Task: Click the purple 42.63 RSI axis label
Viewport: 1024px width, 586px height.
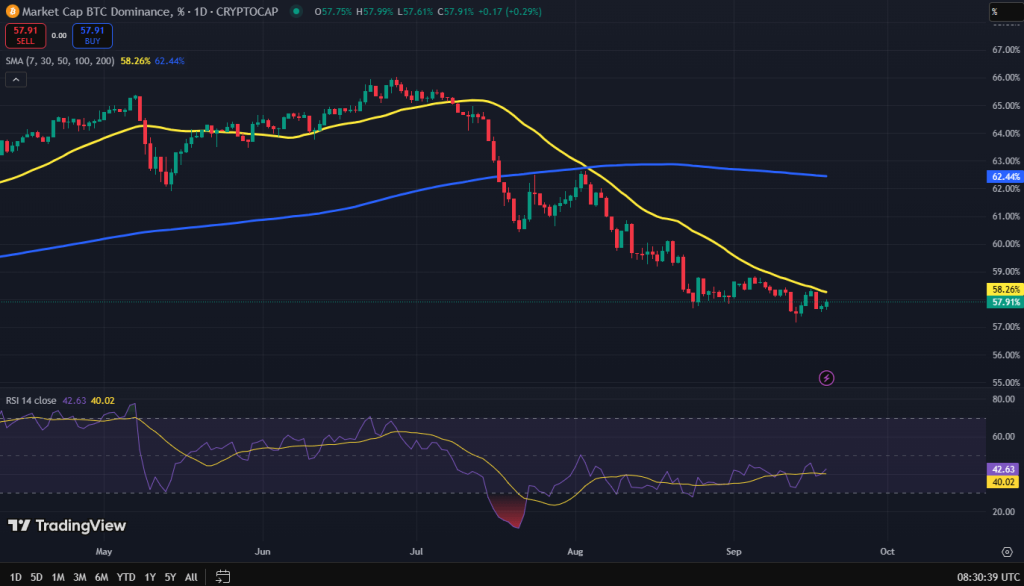Action: coord(1002,469)
